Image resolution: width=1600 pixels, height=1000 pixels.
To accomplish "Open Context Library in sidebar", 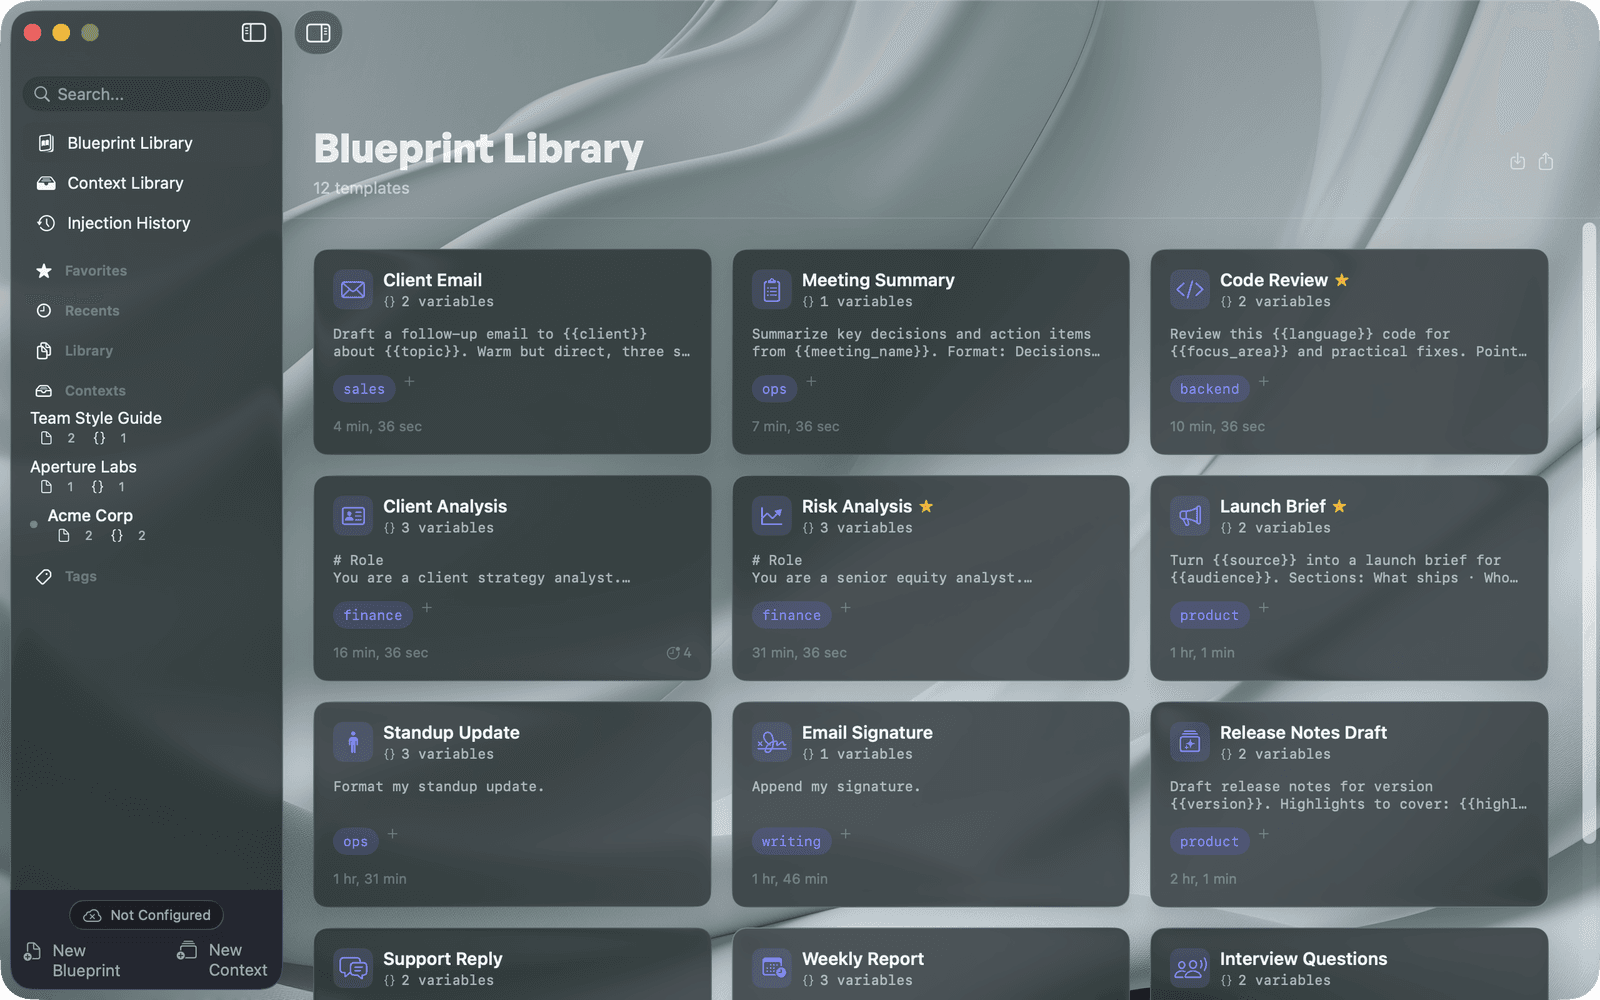I will tap(125, 183).
